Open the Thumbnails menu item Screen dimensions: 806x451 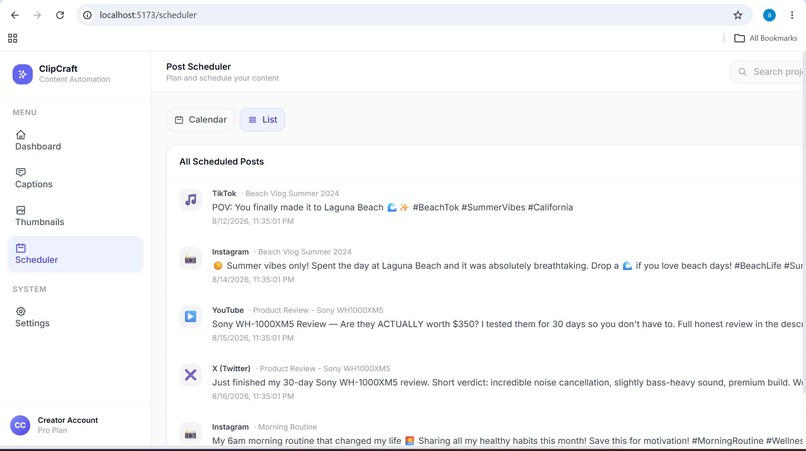[75, 216]
